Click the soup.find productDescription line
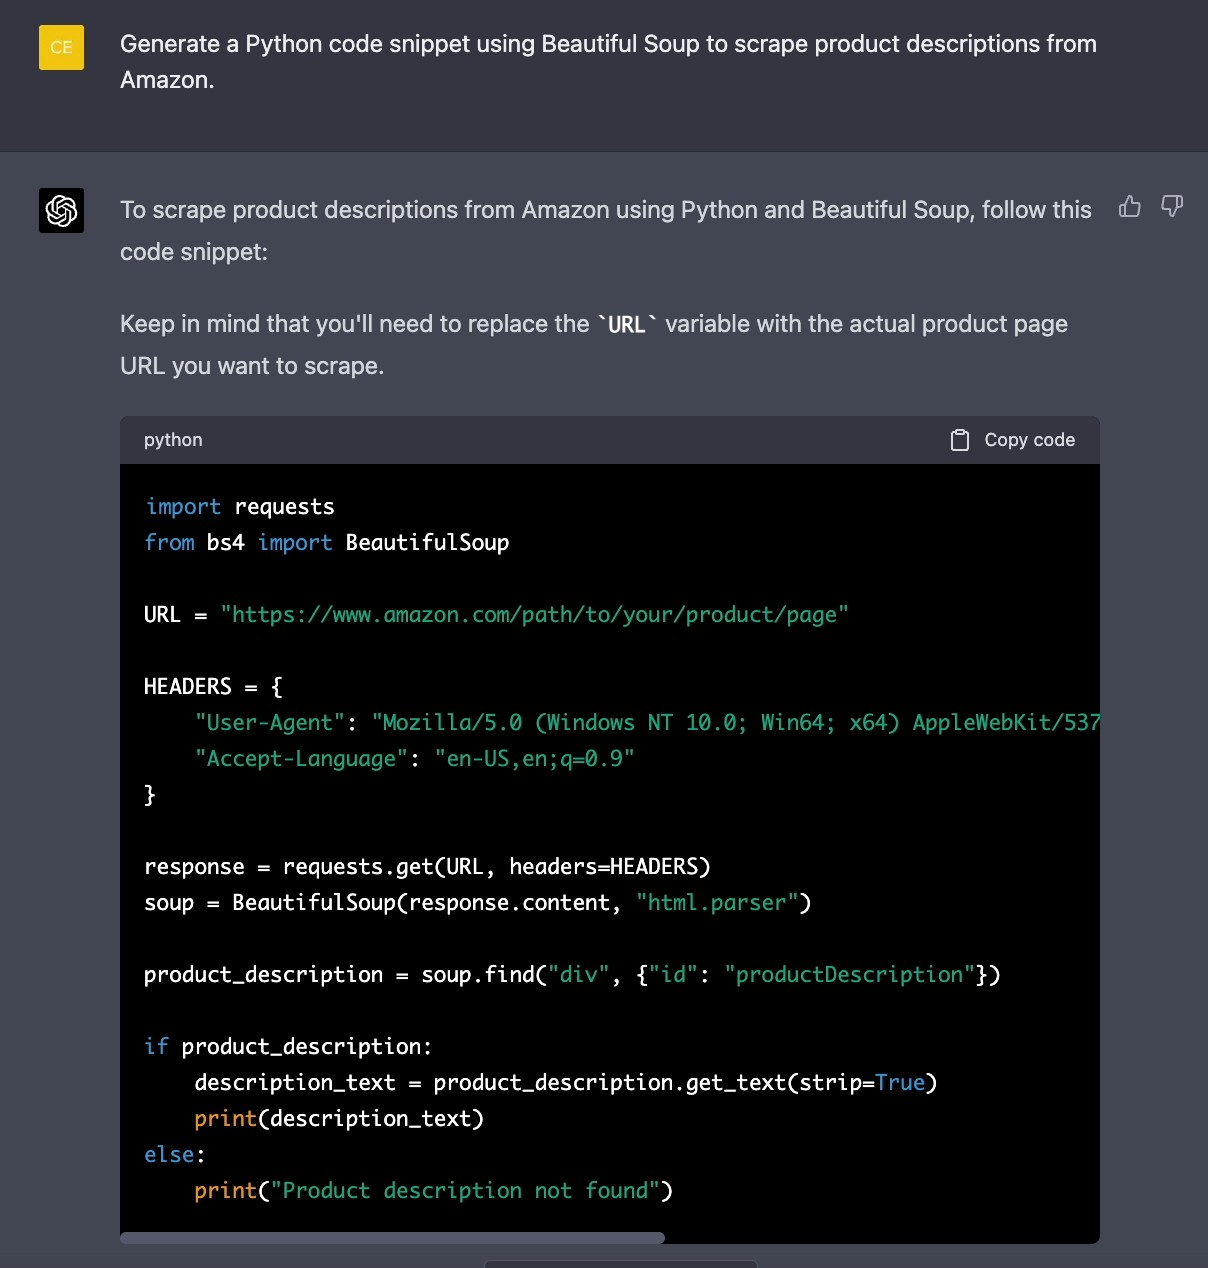Viewport: 1208px width, 1268px height. (572, 975)
